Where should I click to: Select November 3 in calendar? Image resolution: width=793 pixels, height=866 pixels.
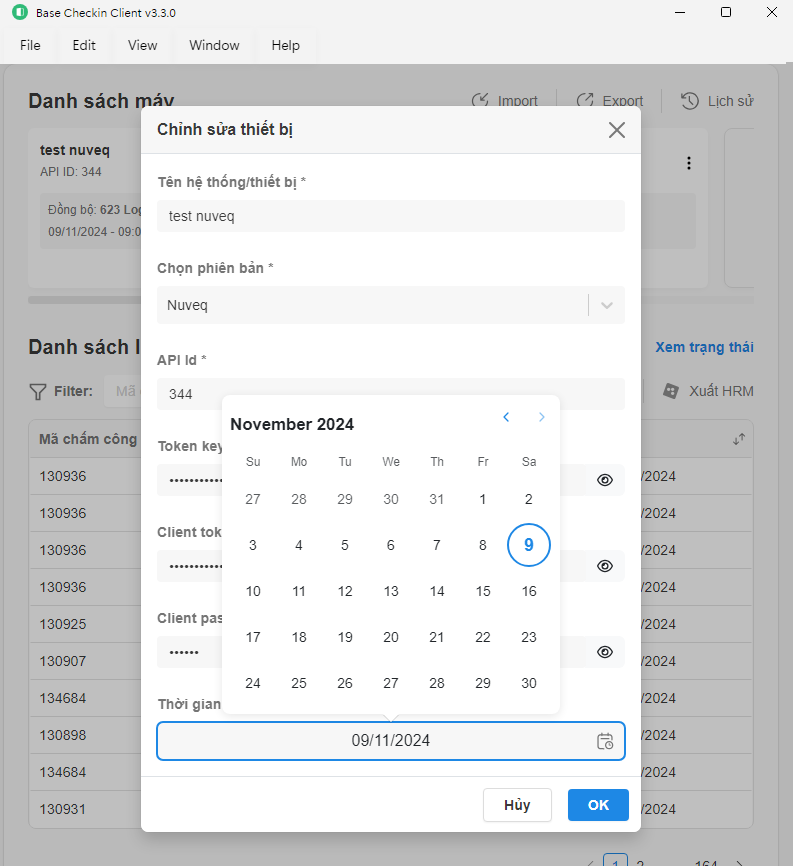point(252,546)
